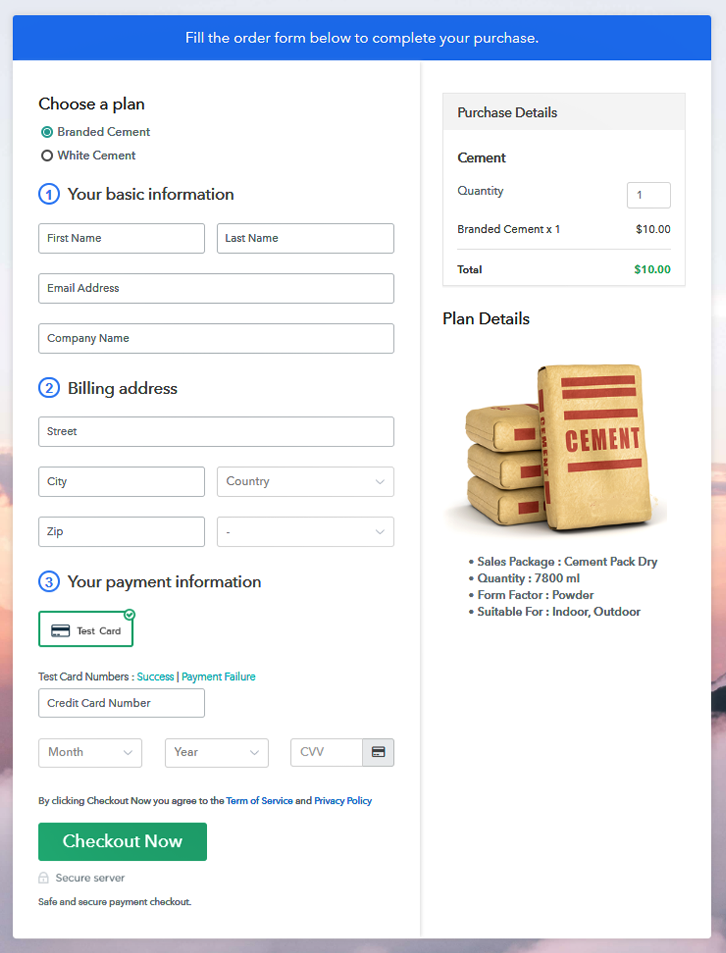Click the CVV card icon
The width and height of the screenshot is (726, 953).
tap(378, 752)
